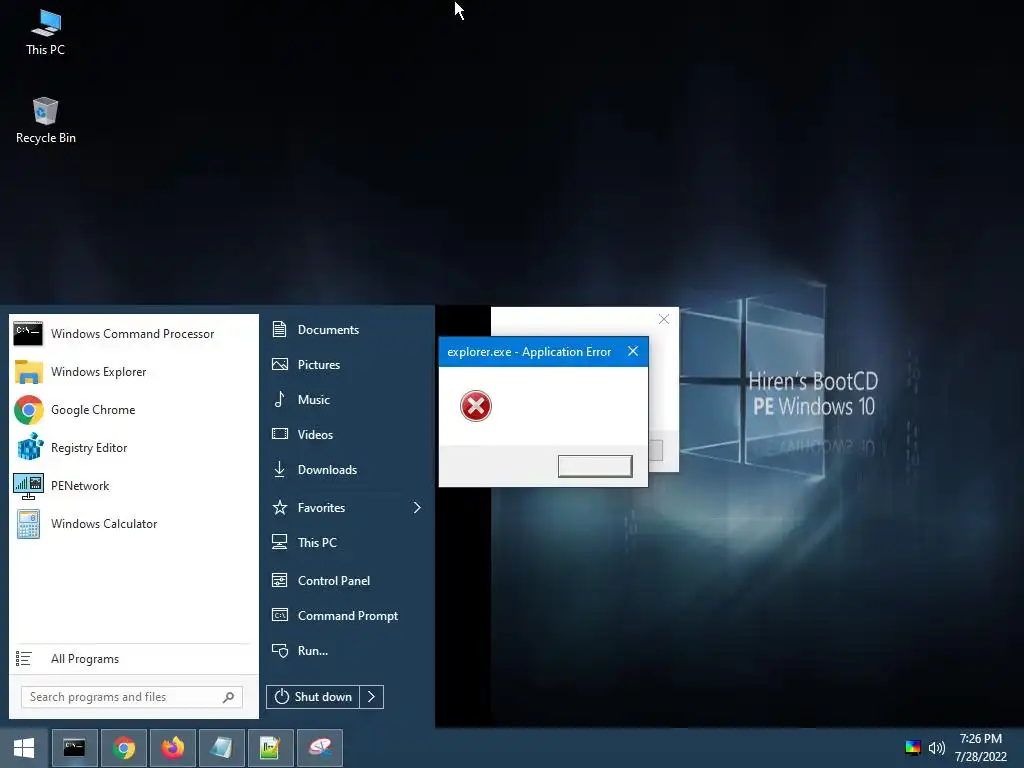Click the blank button in explorer.exe error dialog
This screenshot has width=1024, height=768.
click(x=595, y=466)
